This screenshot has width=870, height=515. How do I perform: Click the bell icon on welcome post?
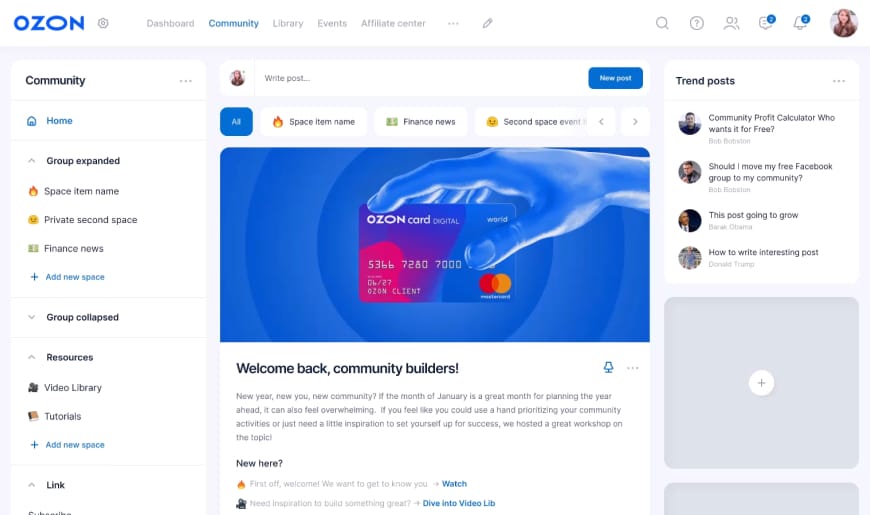click(608, 367)
